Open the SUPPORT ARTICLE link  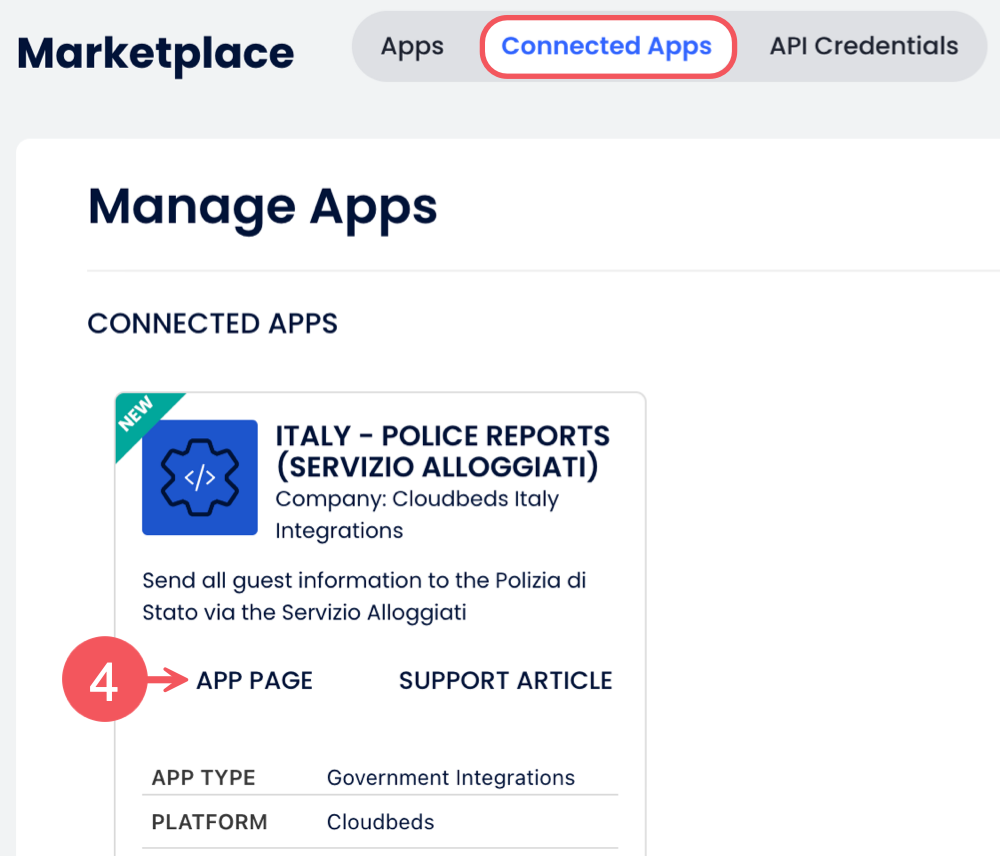505,680
